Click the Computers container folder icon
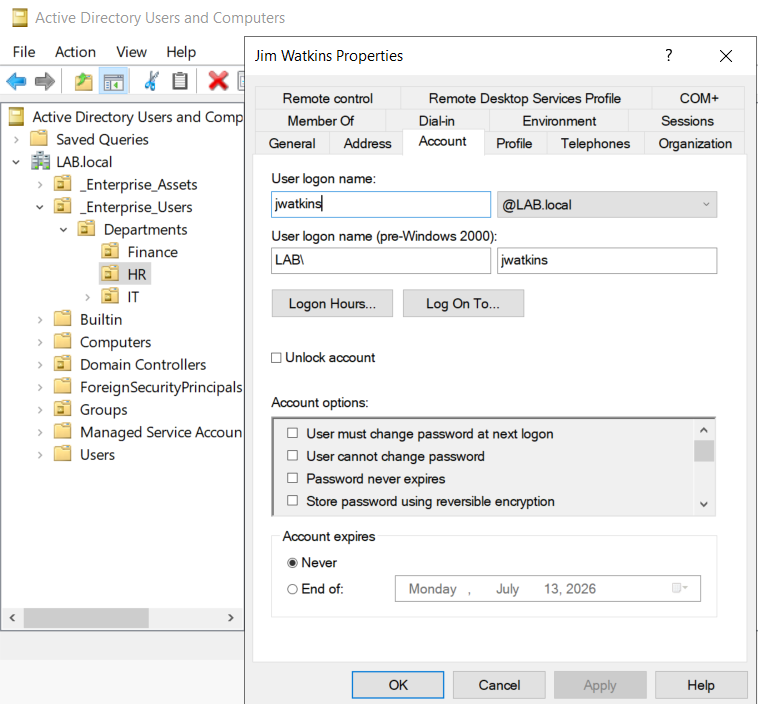The height and width of the screenshot is (704, 758). tap(63, 341)
